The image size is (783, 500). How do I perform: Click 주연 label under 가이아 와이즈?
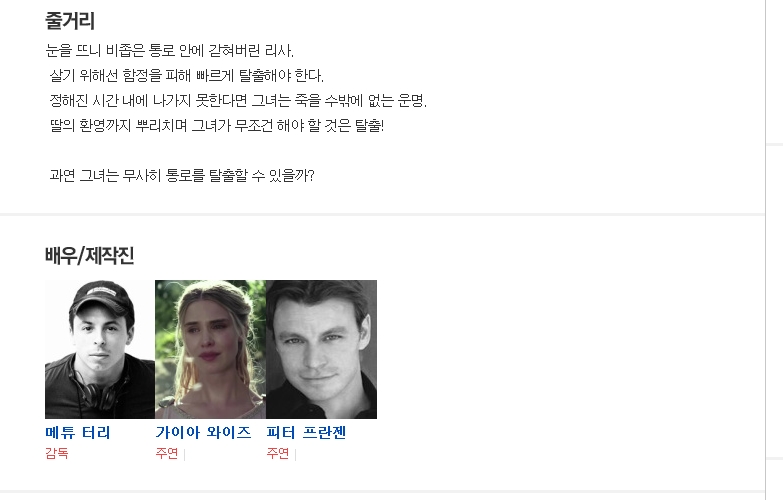click(167, 454)
